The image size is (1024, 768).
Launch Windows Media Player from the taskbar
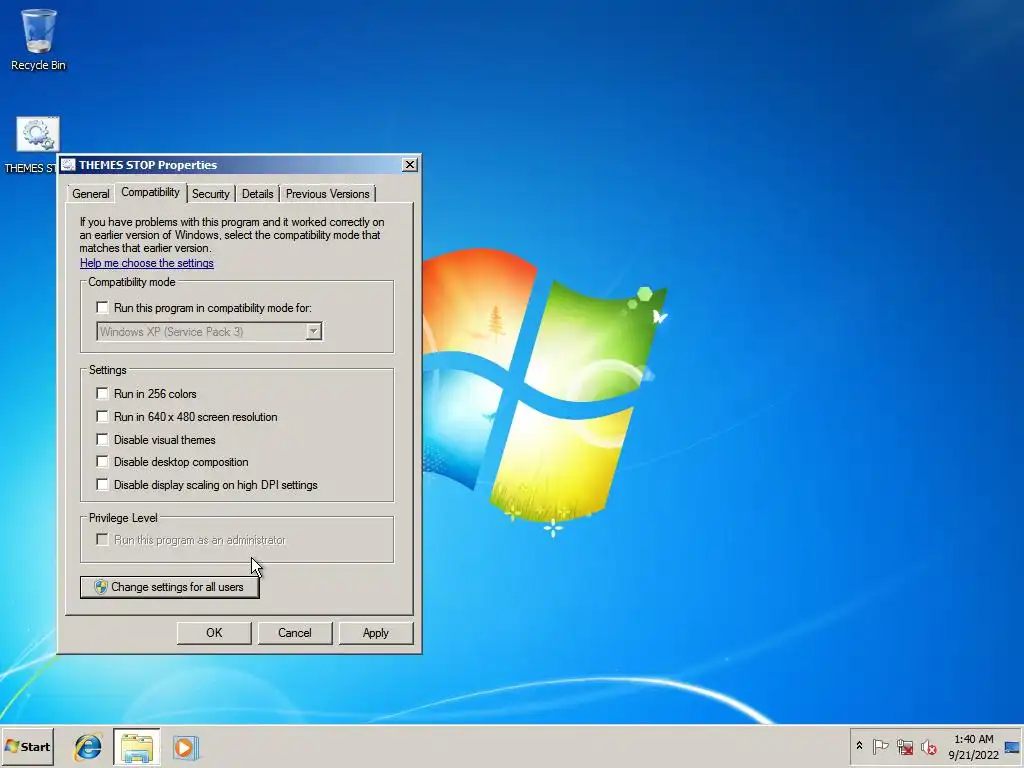coord(185,747)
